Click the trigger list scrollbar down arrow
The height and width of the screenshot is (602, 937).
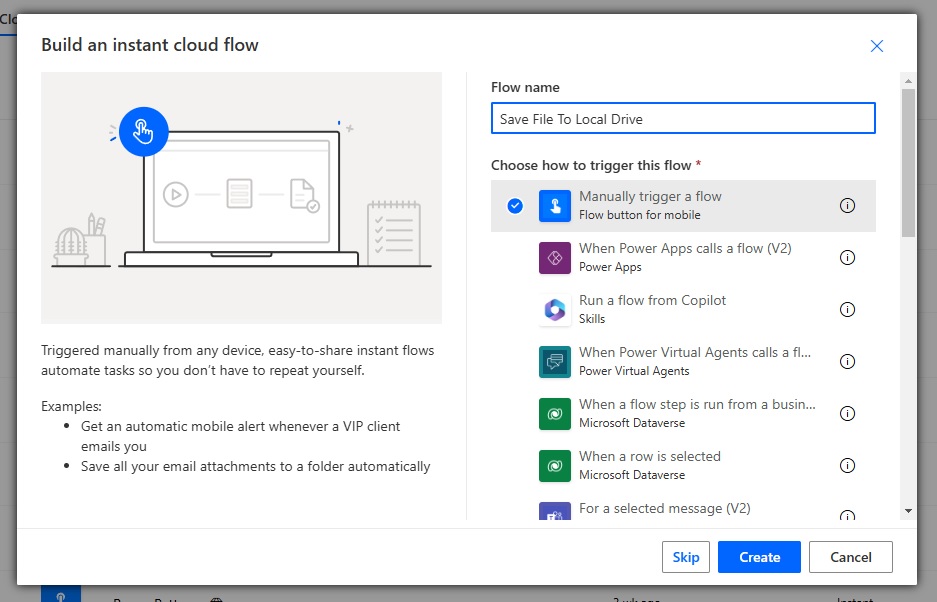(908, 511)
